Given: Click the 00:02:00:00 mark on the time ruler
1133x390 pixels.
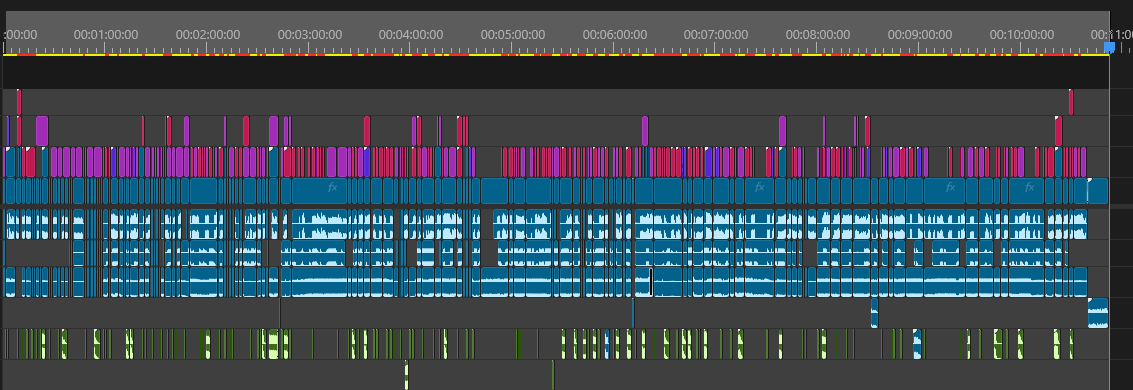Looking at the screenshot, I should click(207, 34).
